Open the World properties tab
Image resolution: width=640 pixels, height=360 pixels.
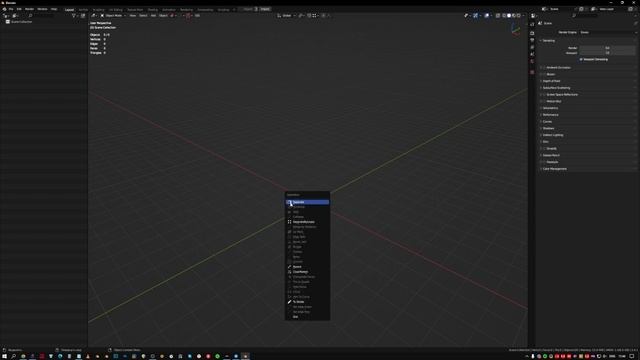(x=532, y=62)
